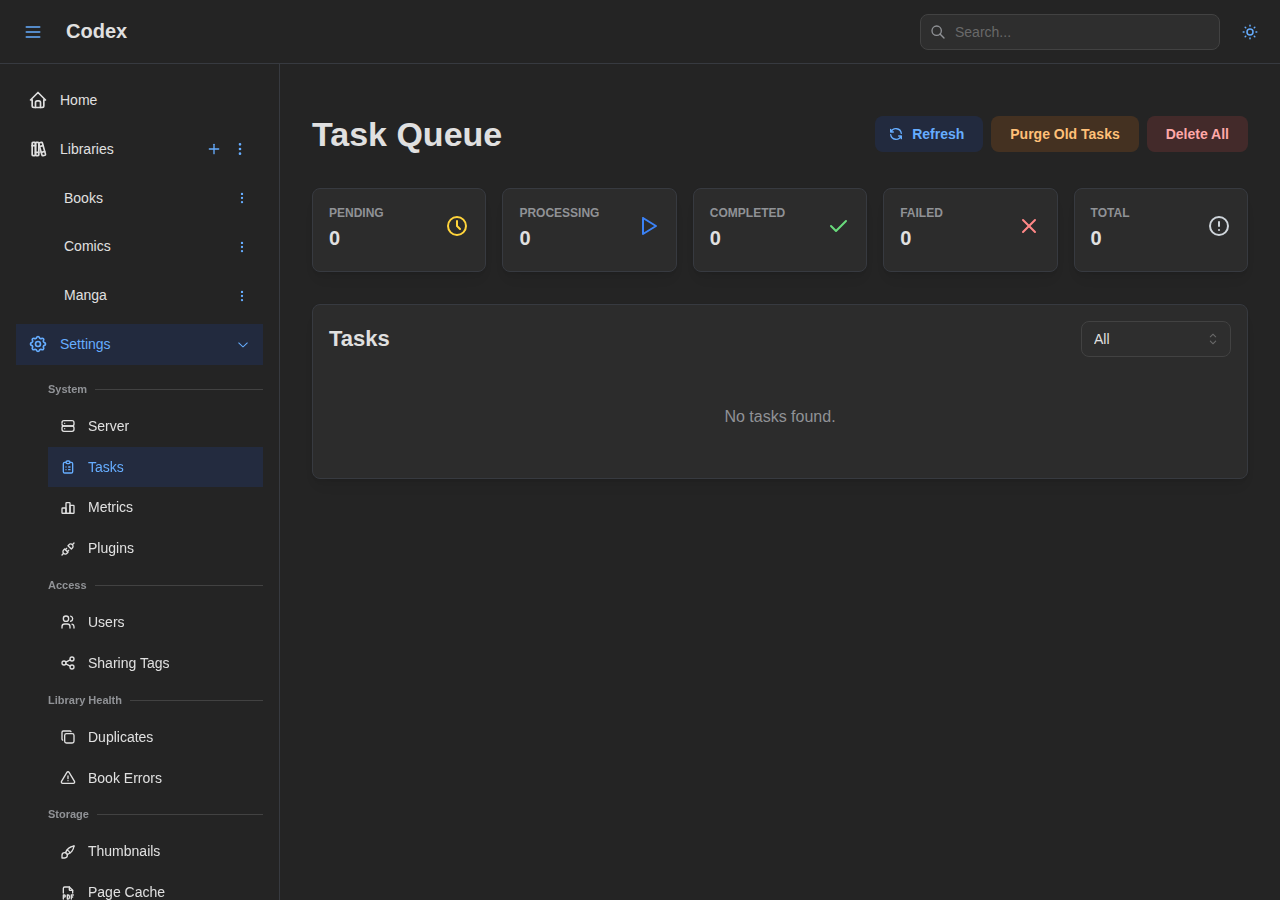This screenshot has height=900, width=1280.
Task: Click the Pending clock icon
Action: point(457,225)
